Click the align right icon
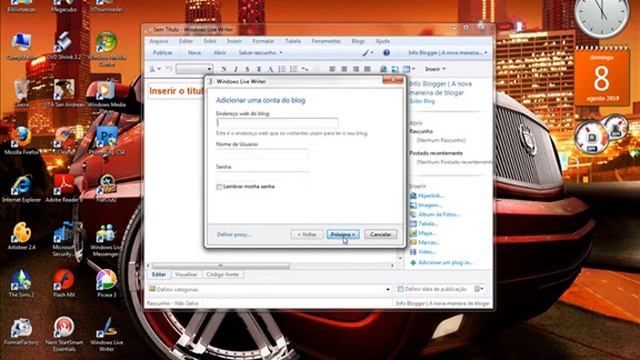Screen dimensions: 640x360 point(356,69)
